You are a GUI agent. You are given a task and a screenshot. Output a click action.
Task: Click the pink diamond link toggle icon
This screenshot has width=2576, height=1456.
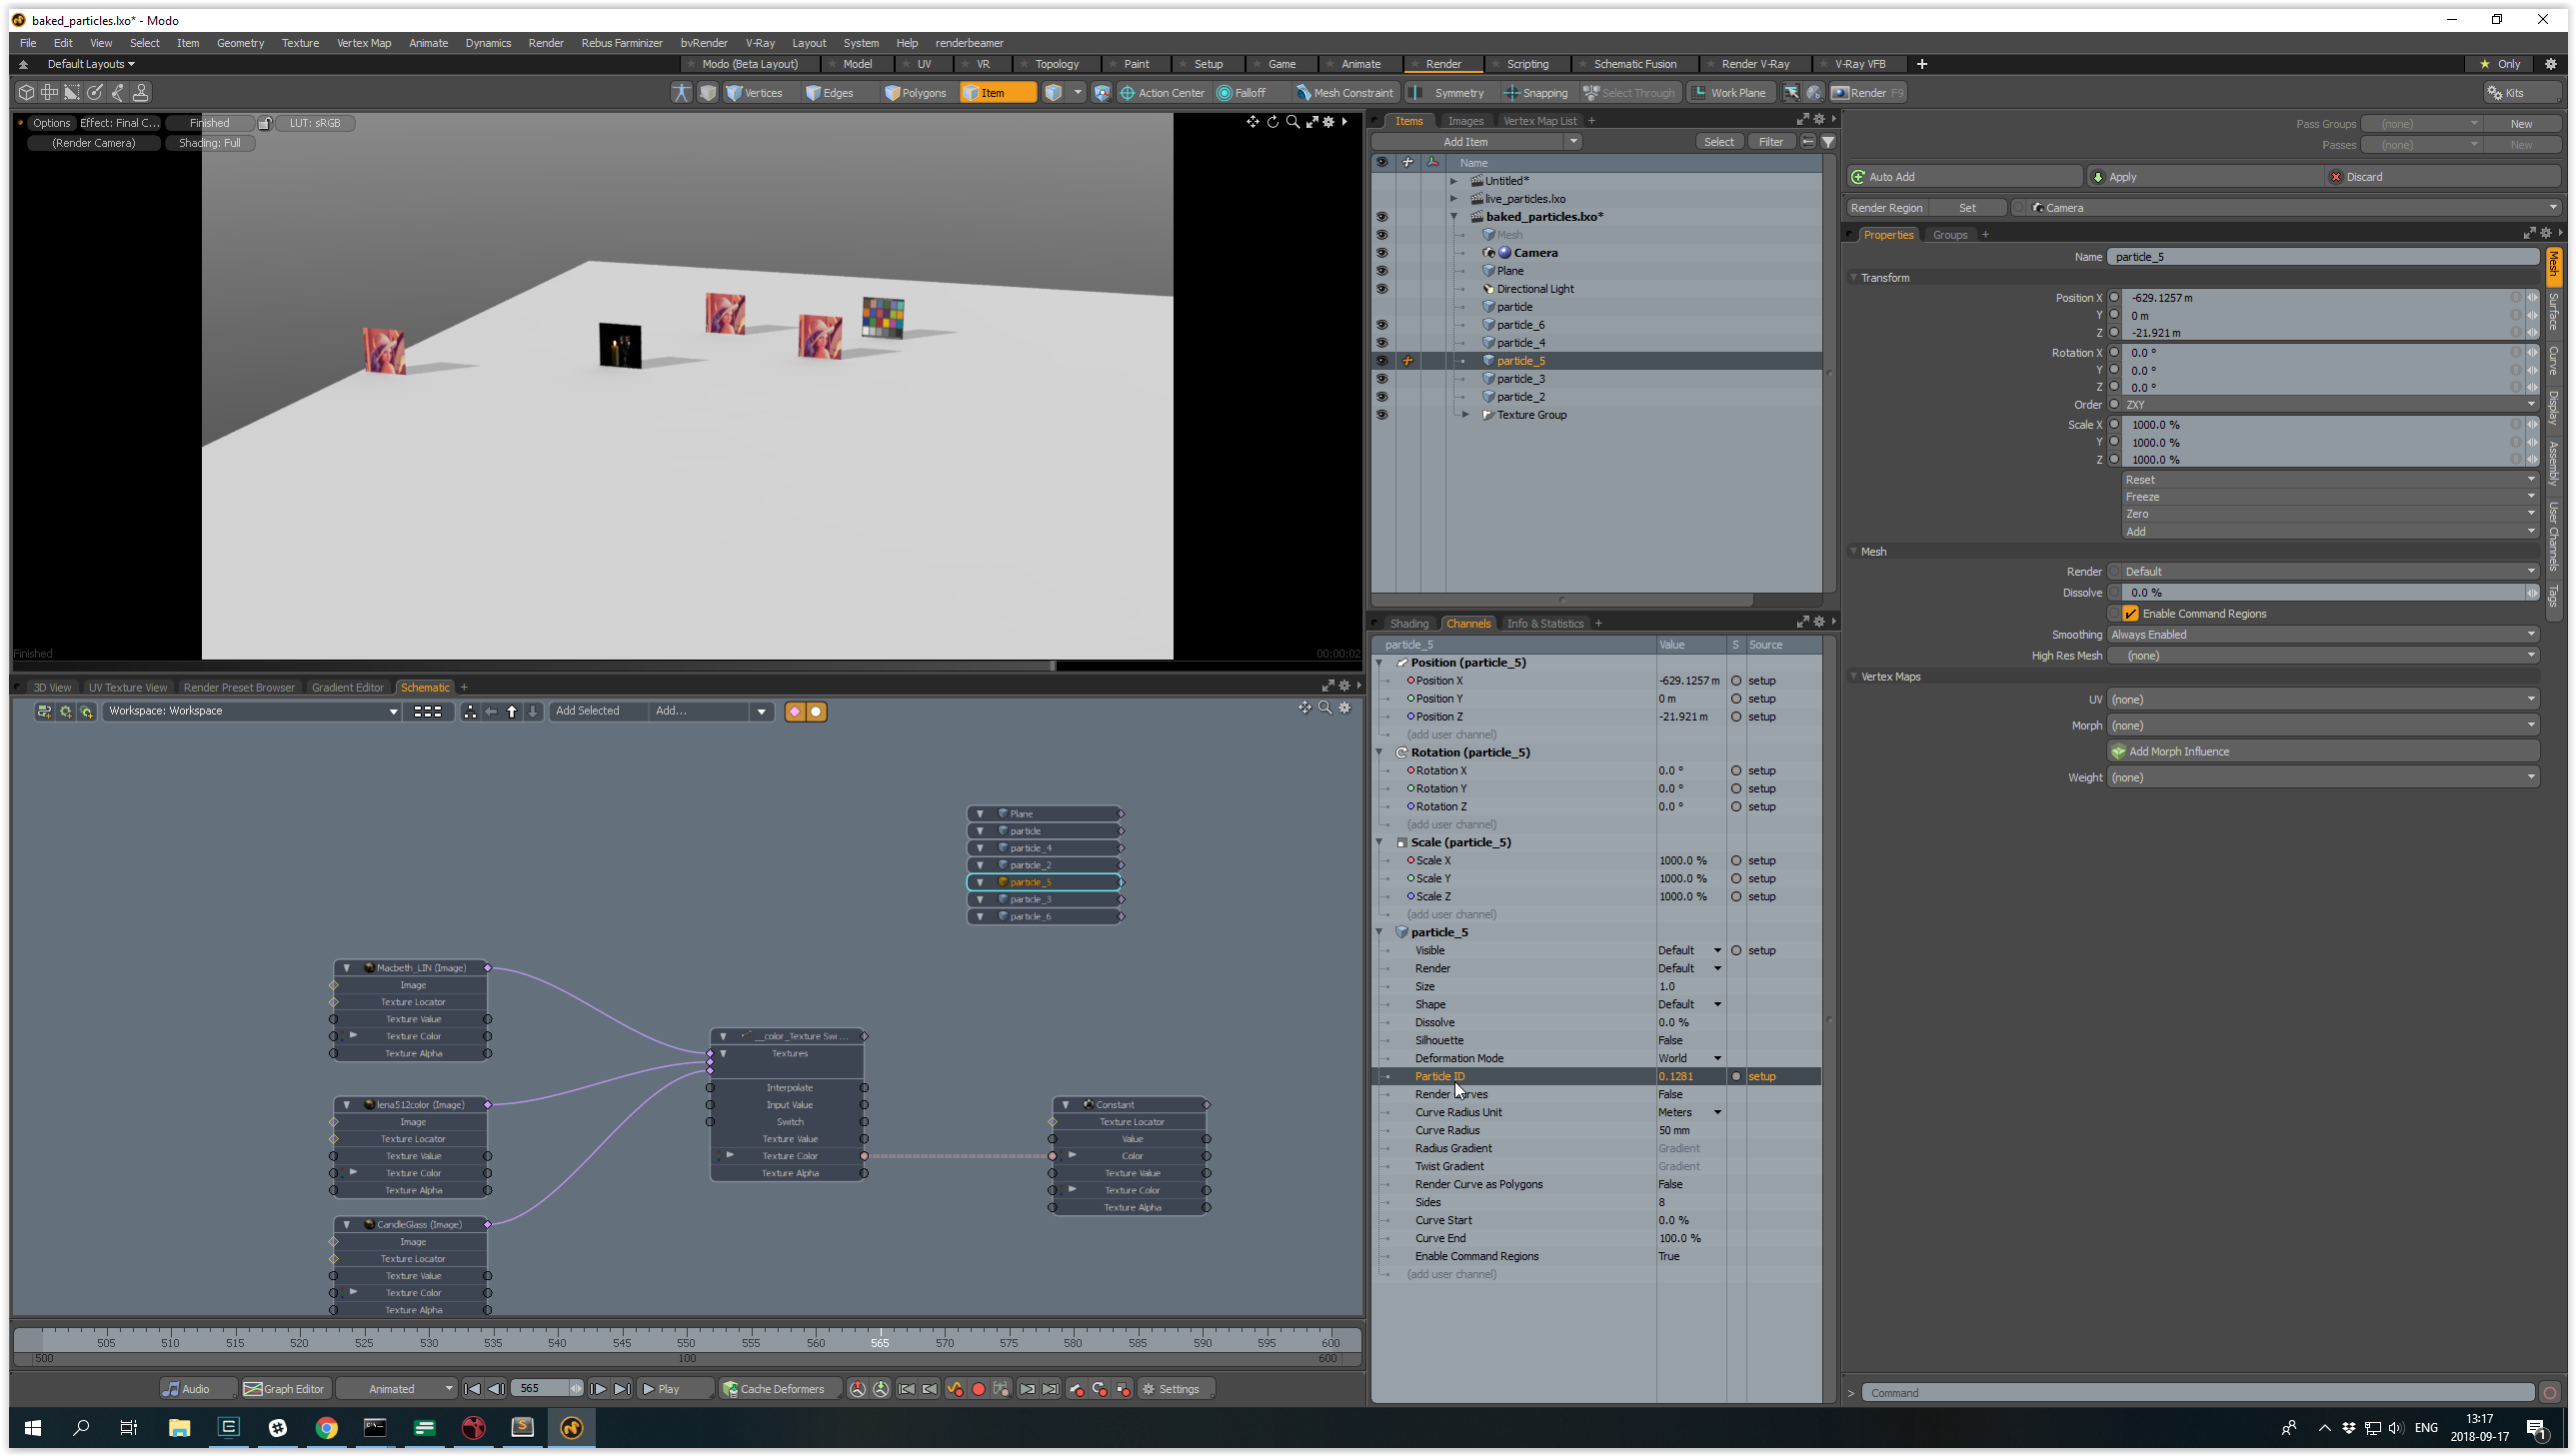coord(795,711)
